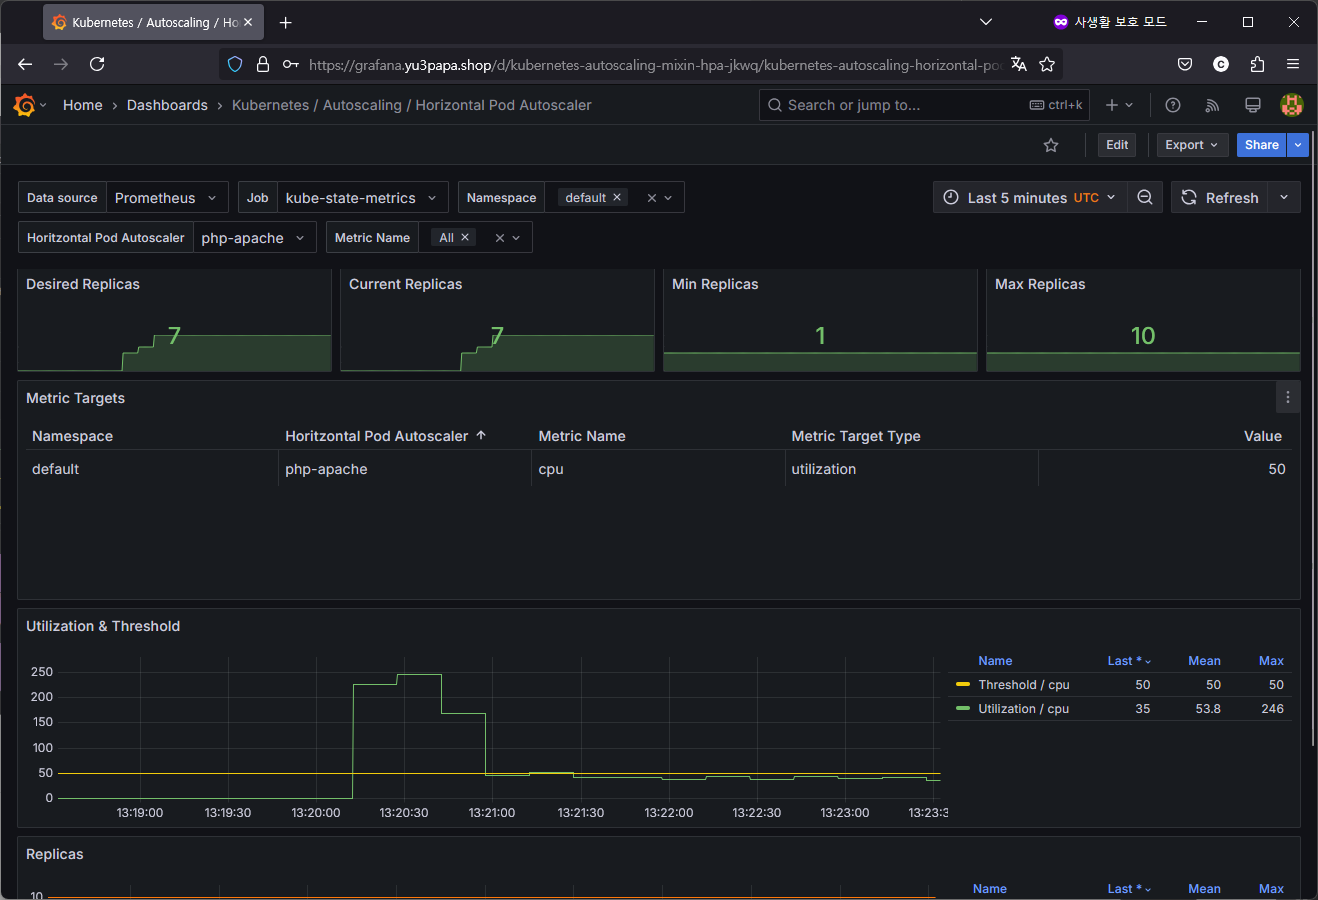This screenshot has width=1318, height=900.
Task: Sort Utilization legend by Mean column
Action: point(1204,661)
